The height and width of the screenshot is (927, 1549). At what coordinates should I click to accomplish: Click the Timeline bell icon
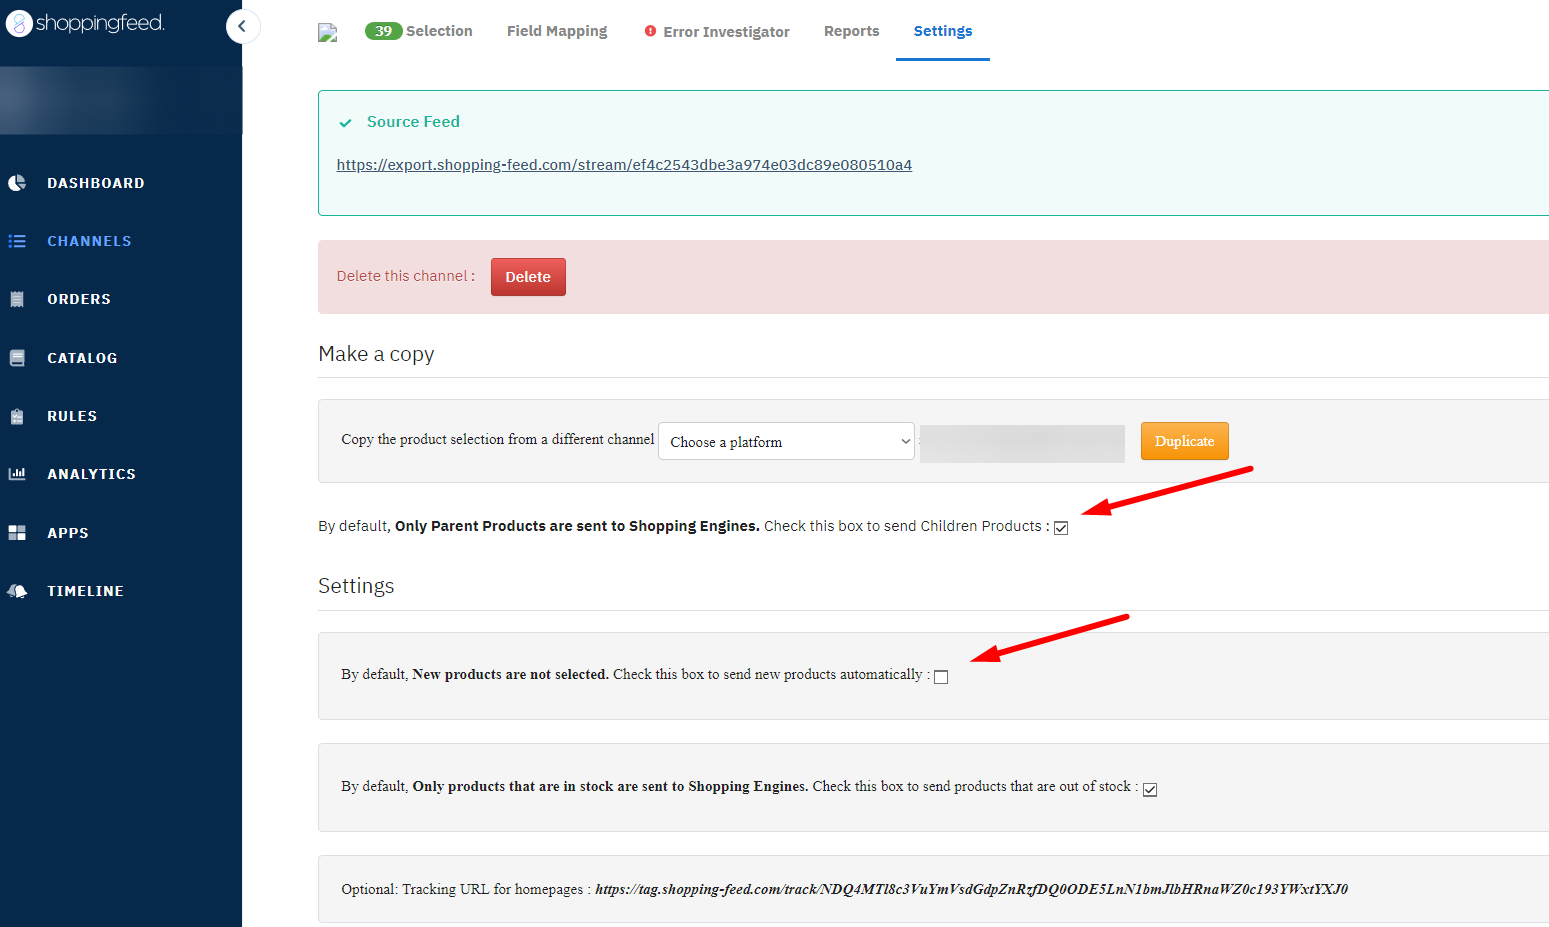pos(17,591)
